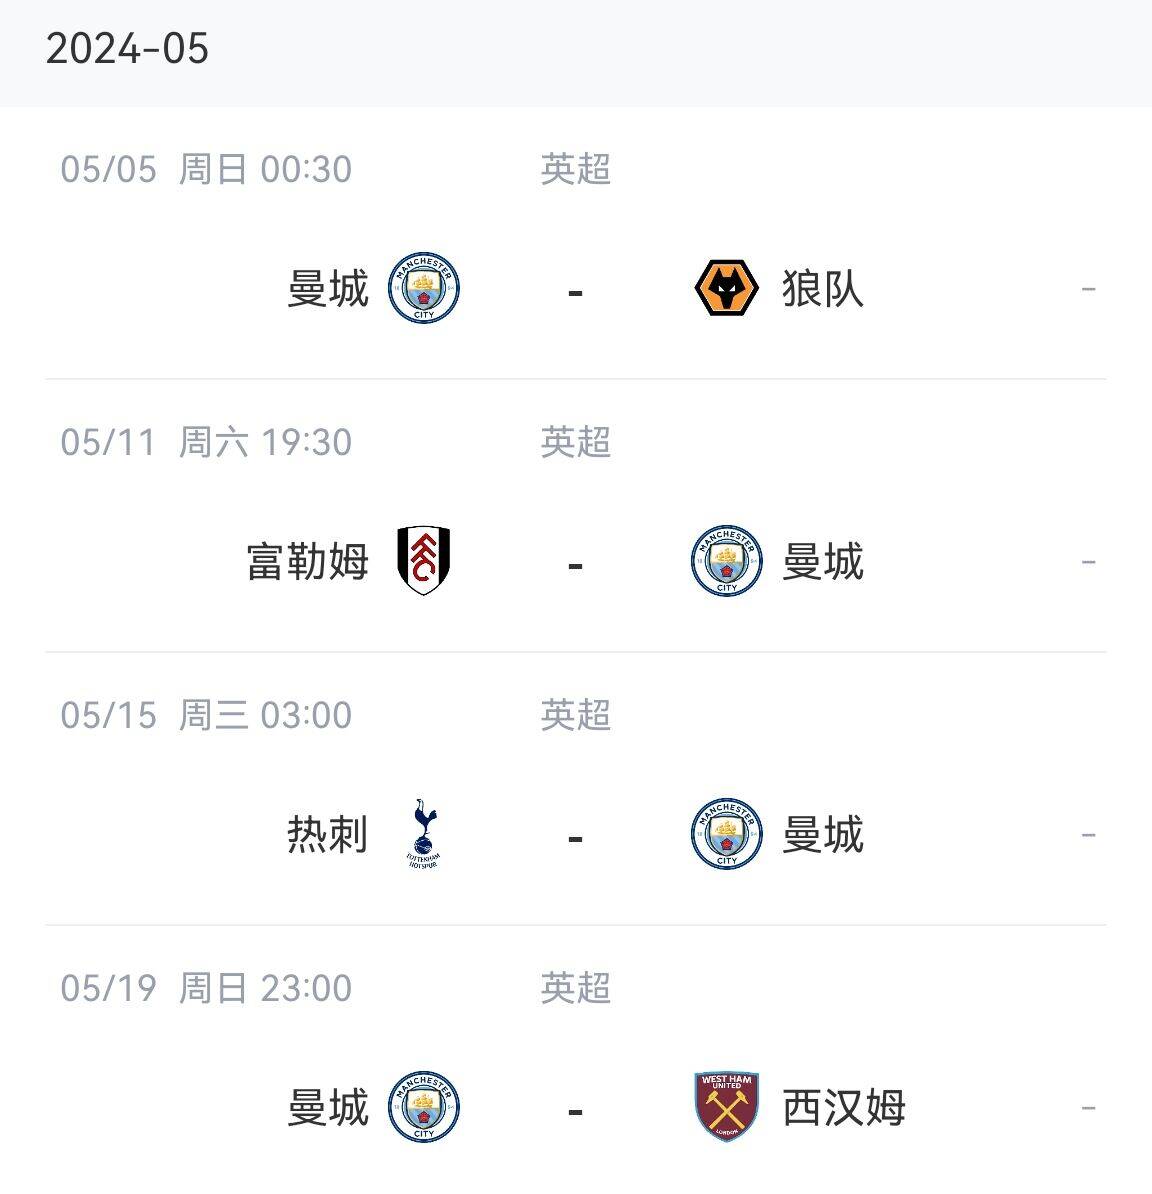Click the West Ham United crest

[x=727, y=1107]
